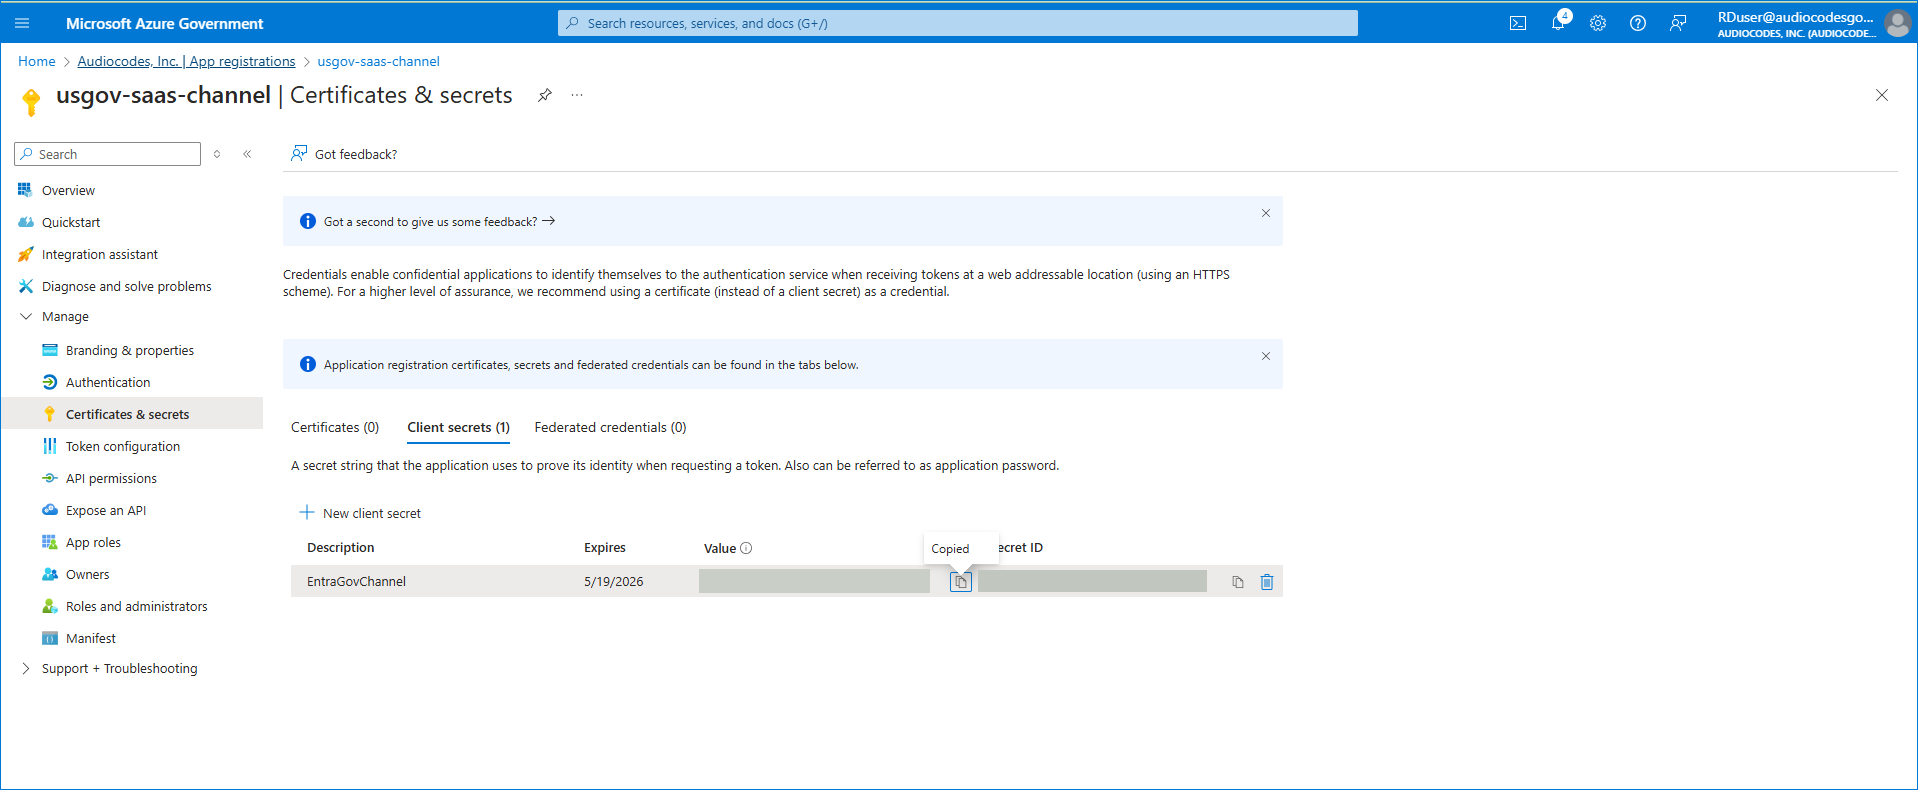Image resolution: width=1918 pixels, height=790 pixels.
Task: Focus the left menu Search field
Action: tap(107, 154)
